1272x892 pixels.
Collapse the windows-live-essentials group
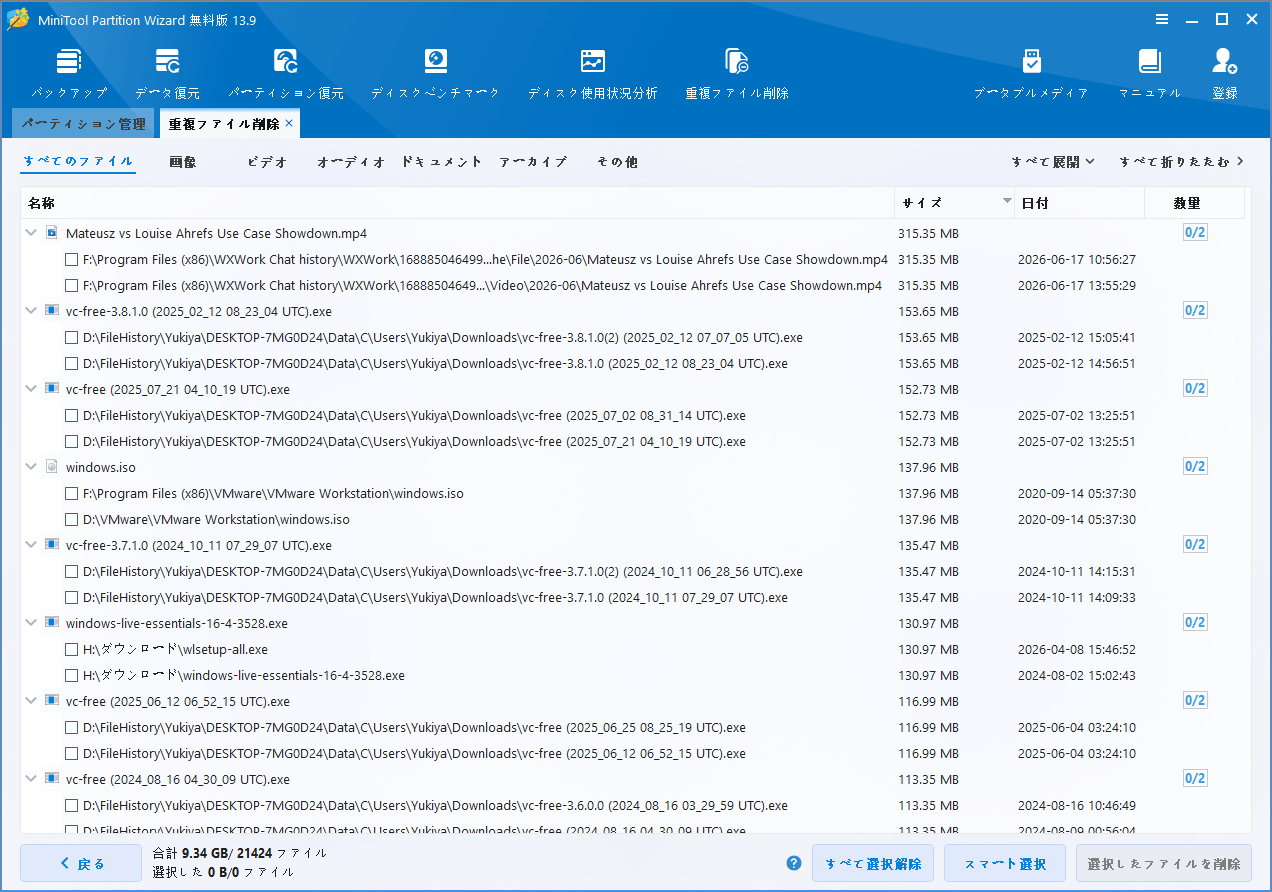[31, 623]
